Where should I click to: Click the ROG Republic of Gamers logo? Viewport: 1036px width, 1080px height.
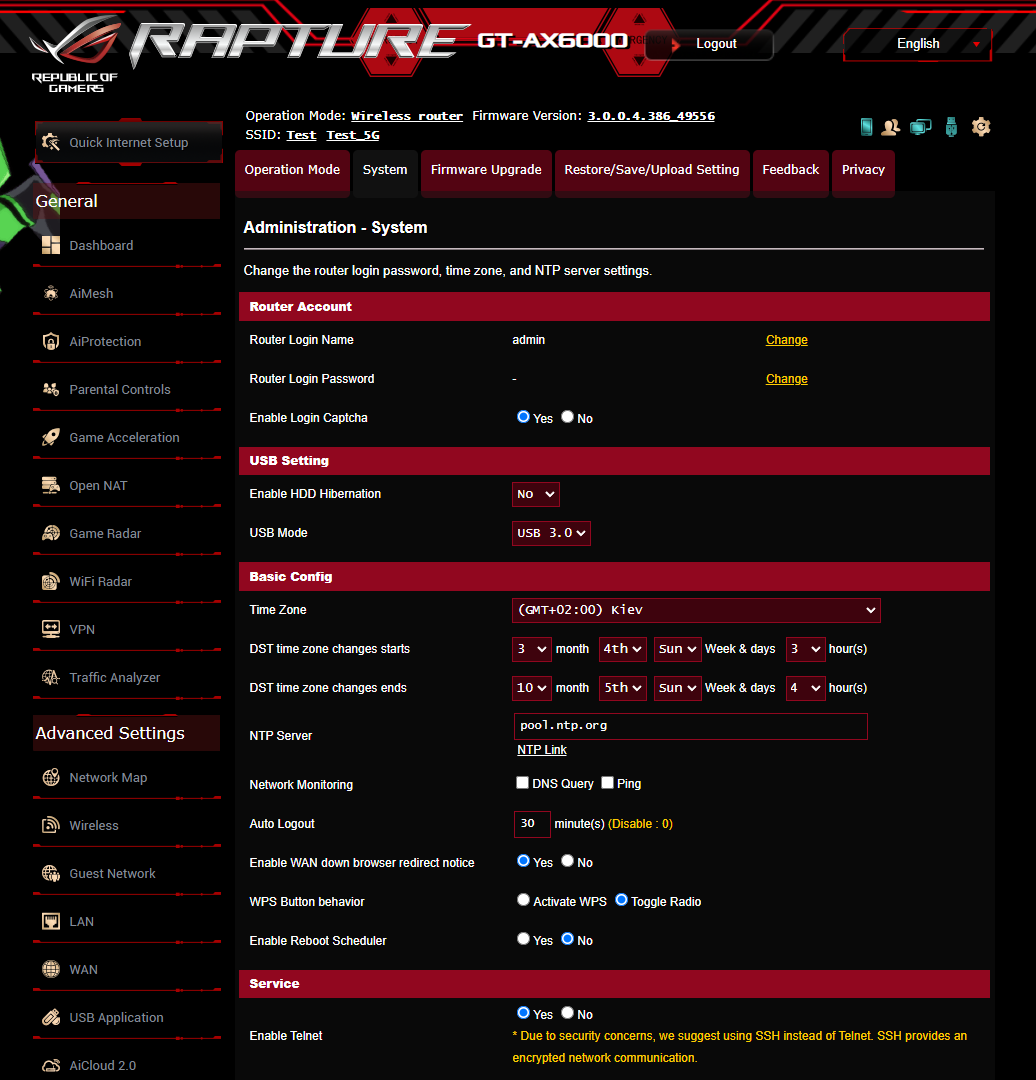[76, 54]
